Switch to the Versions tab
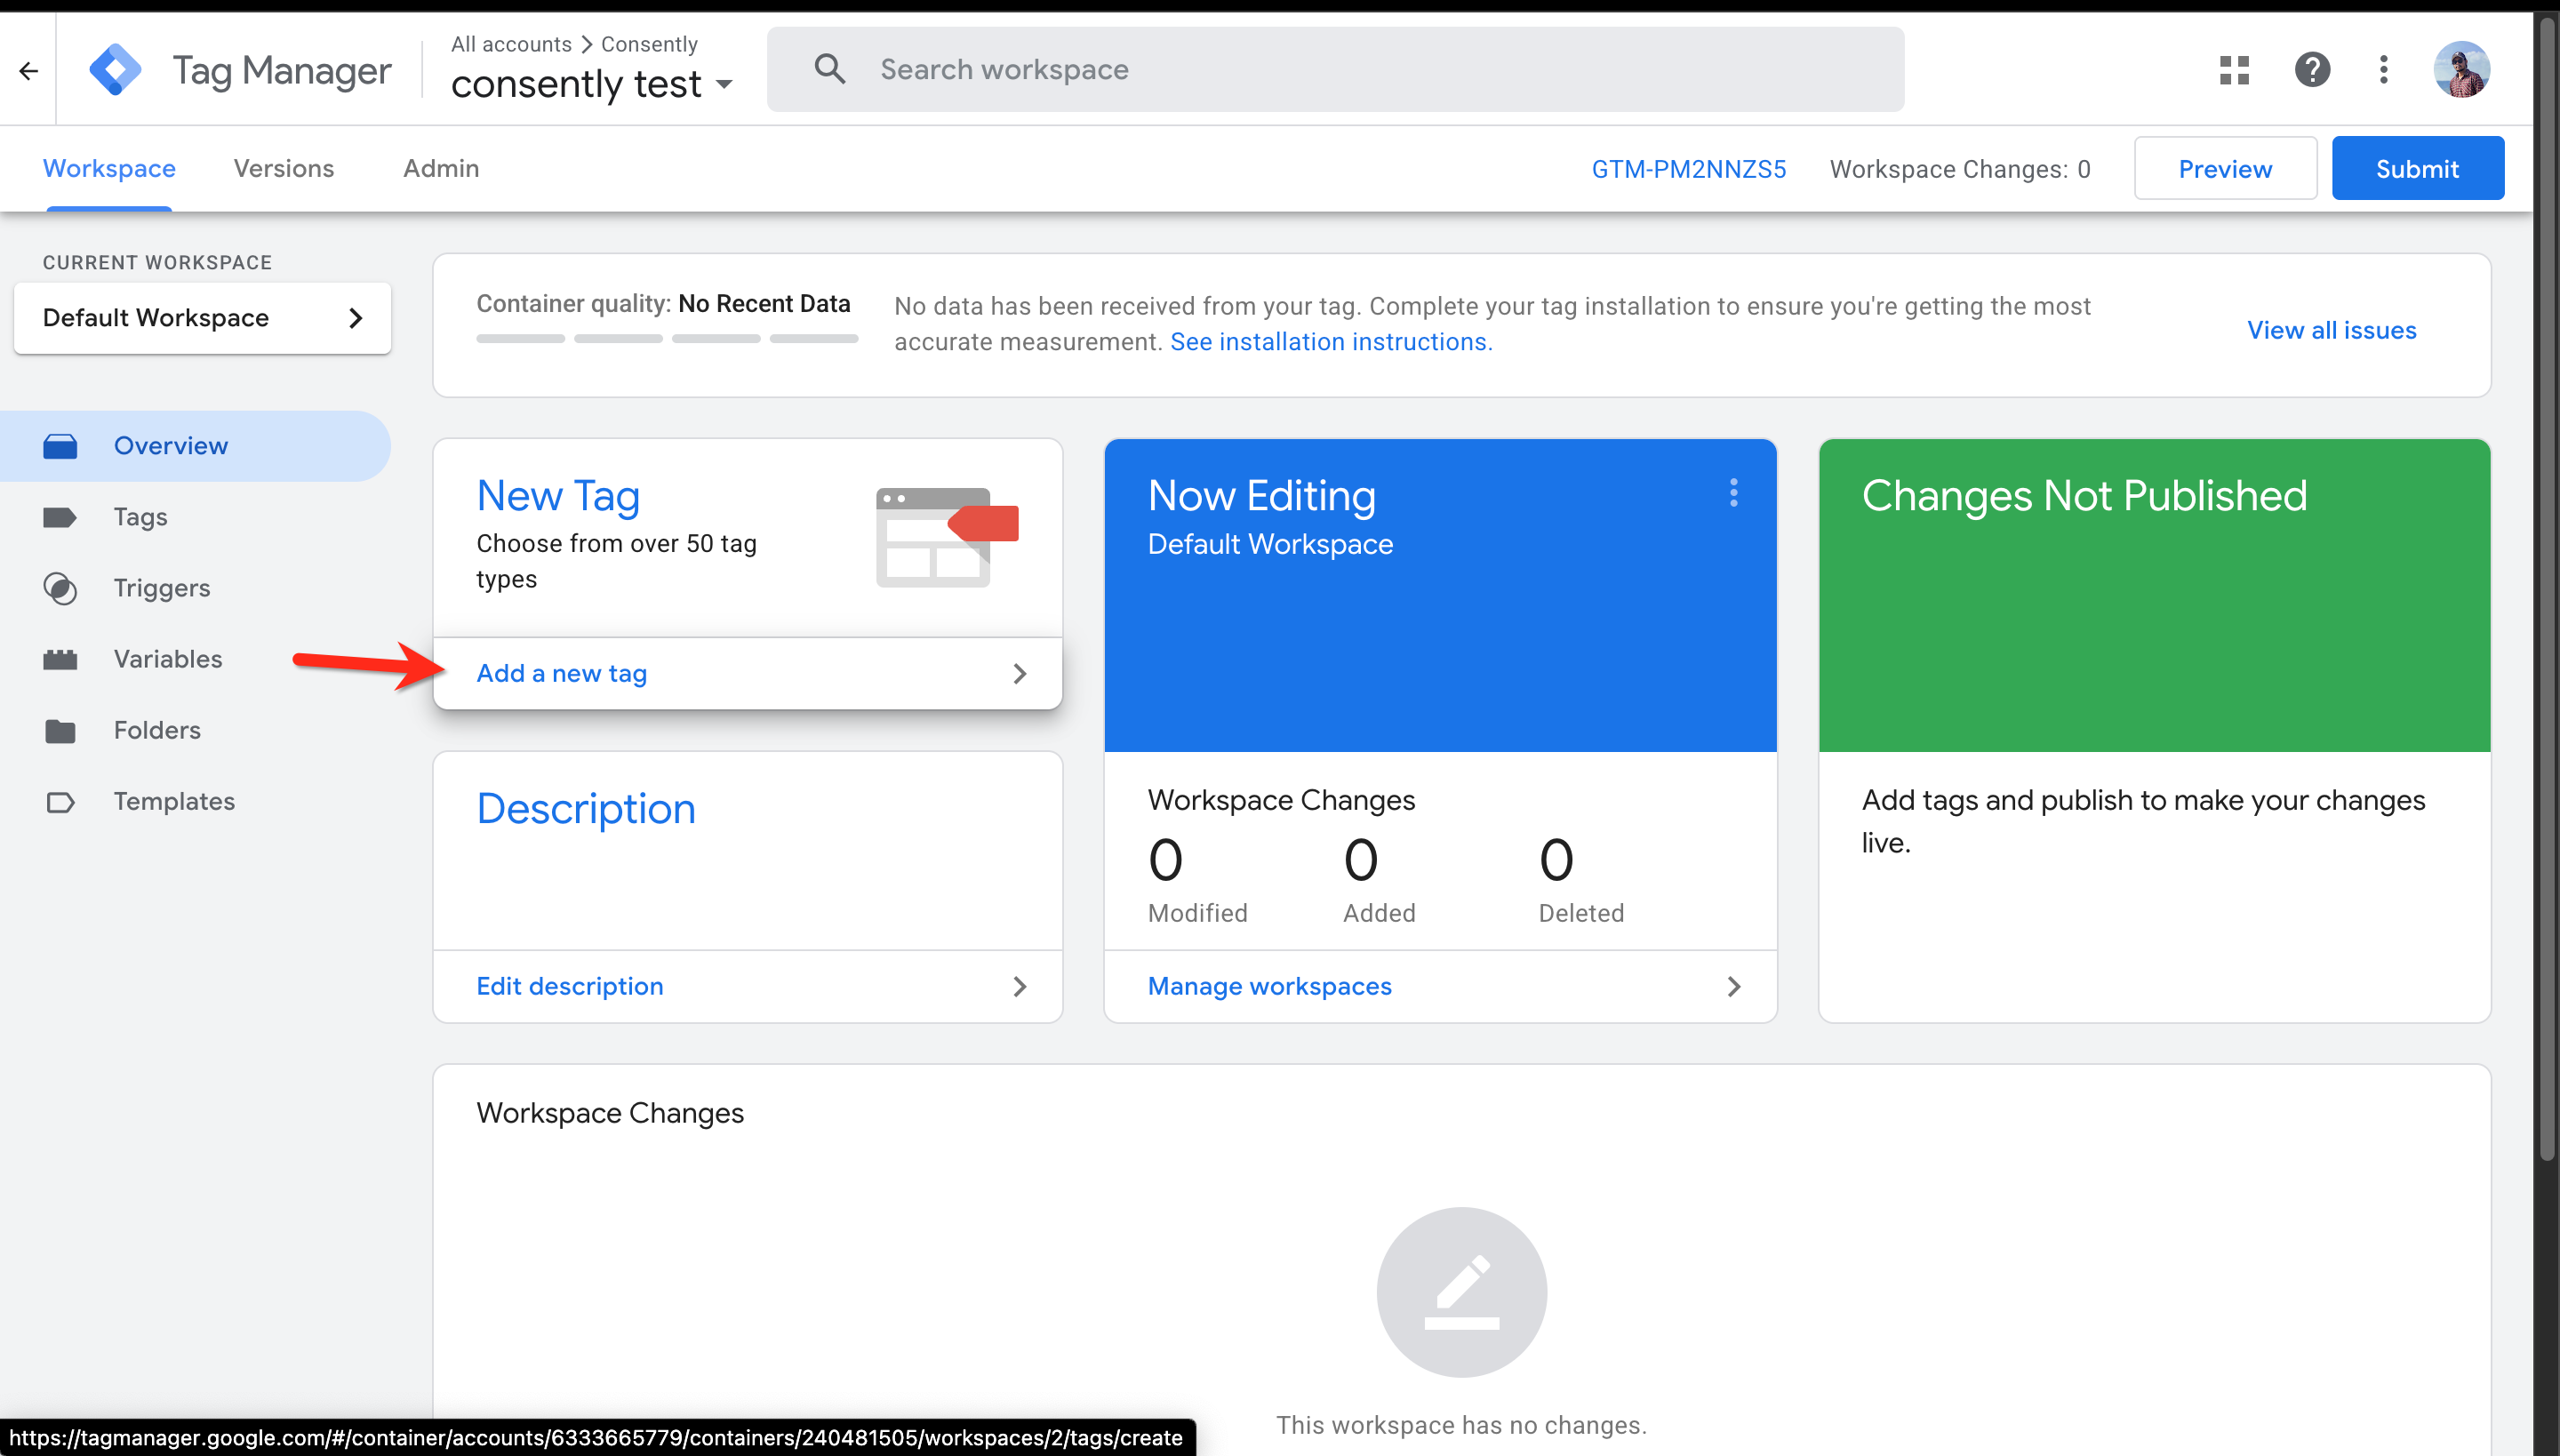Viewport: 2560px width, 1456px height. pos(283,168)
